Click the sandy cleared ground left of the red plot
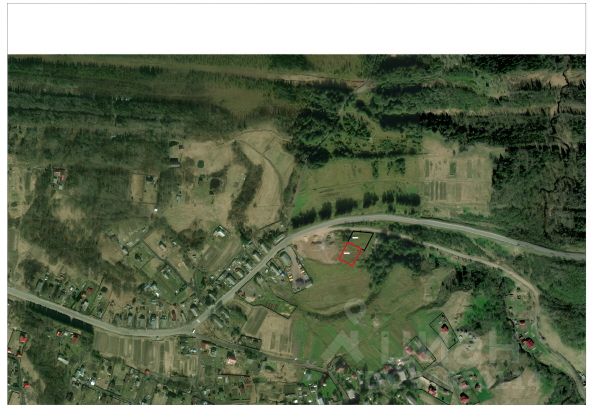 318,247
